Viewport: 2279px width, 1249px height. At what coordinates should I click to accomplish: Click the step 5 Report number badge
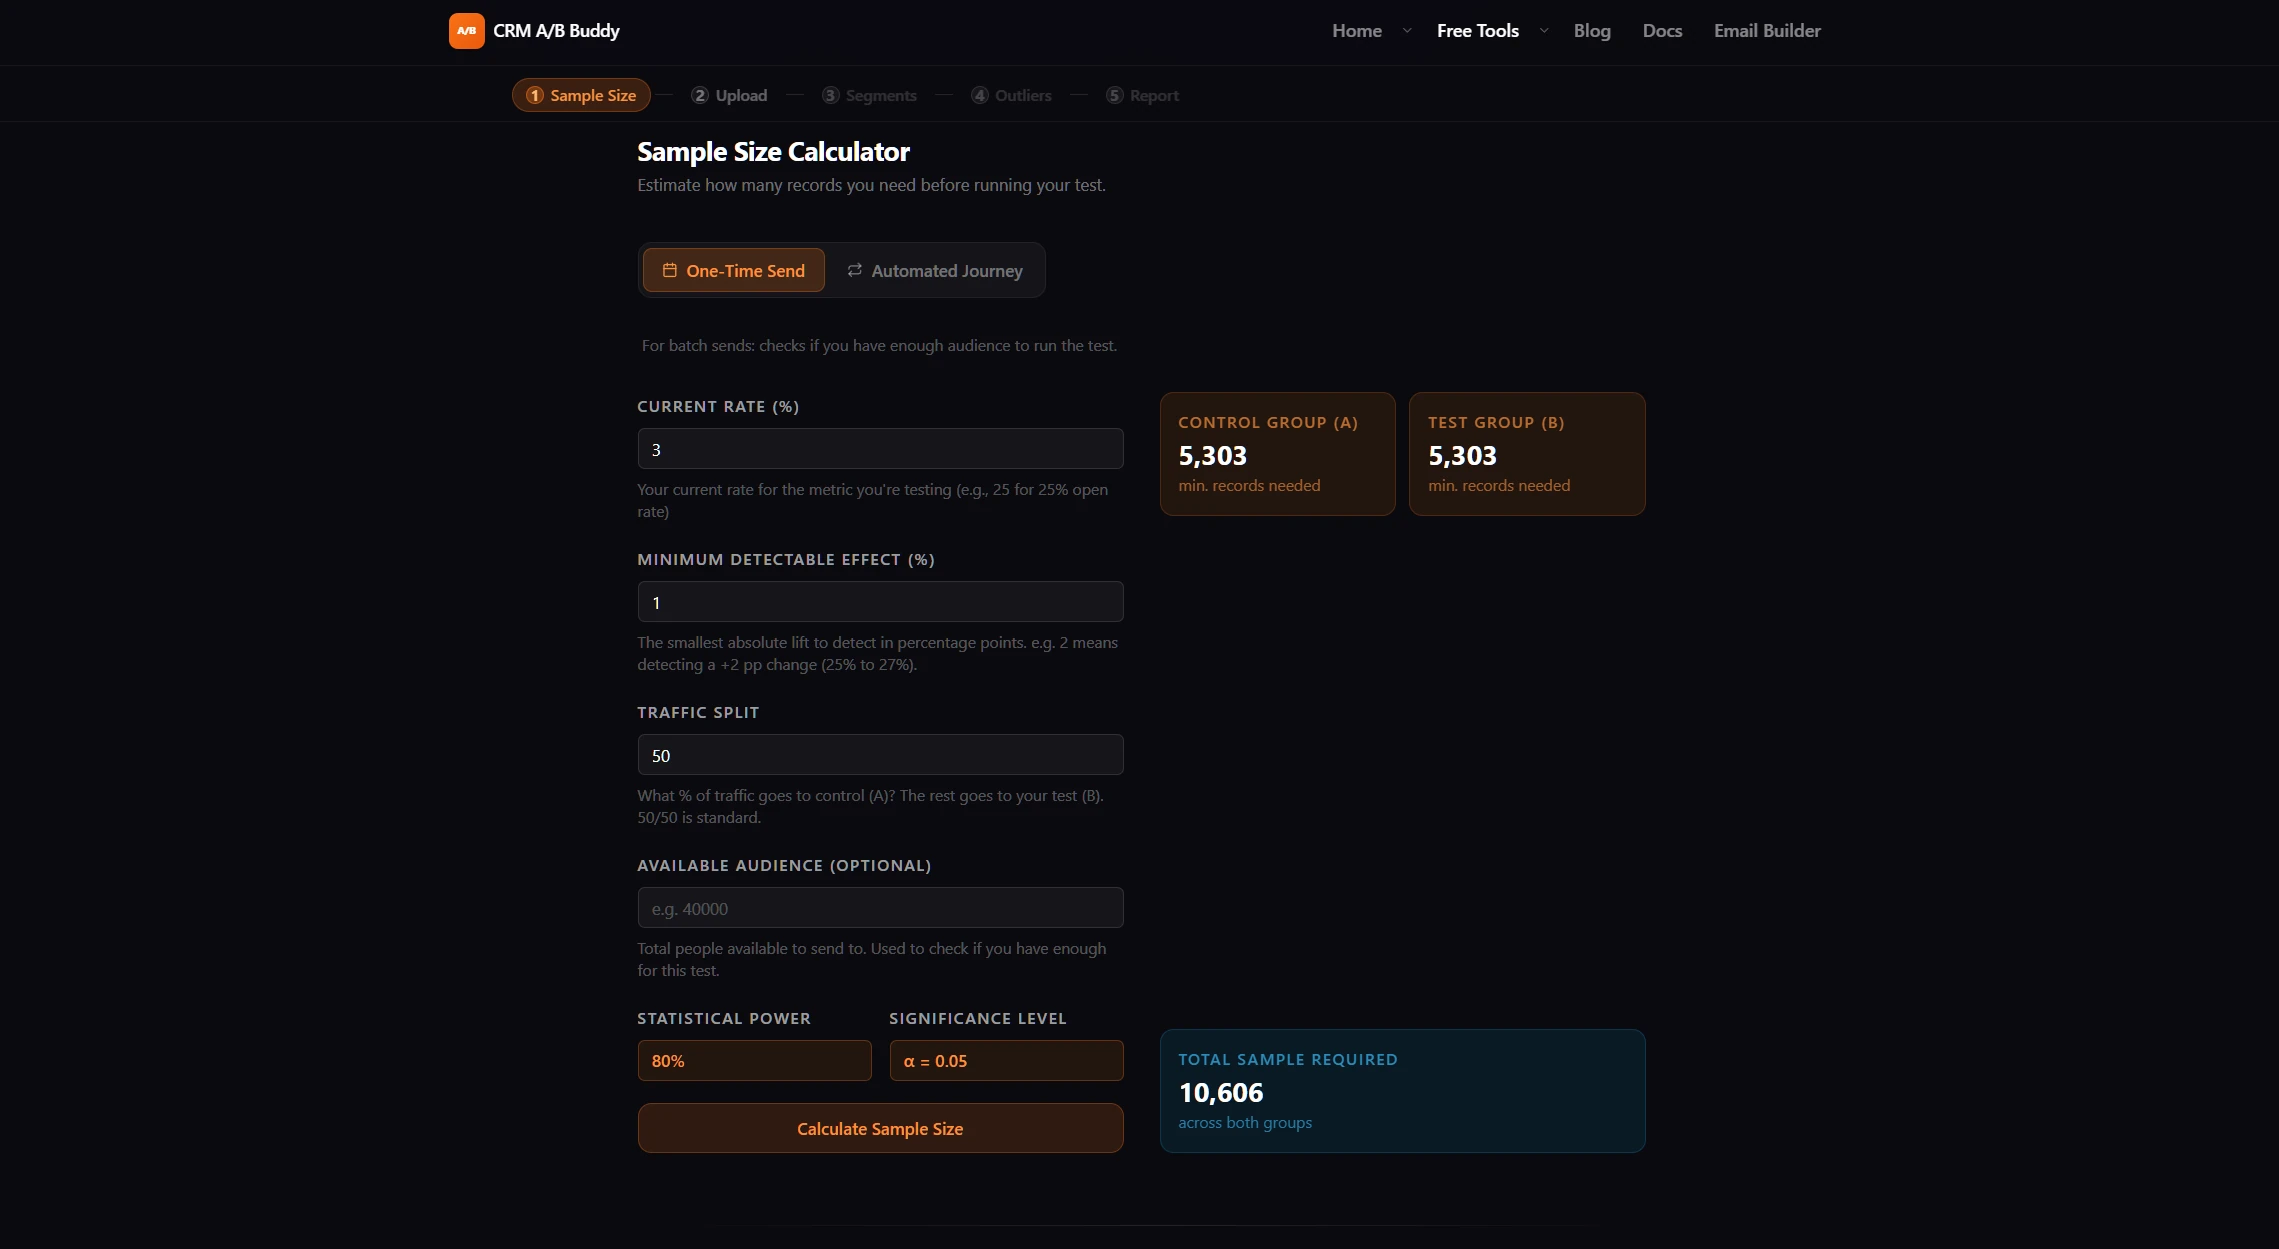tap(1114, 95)
